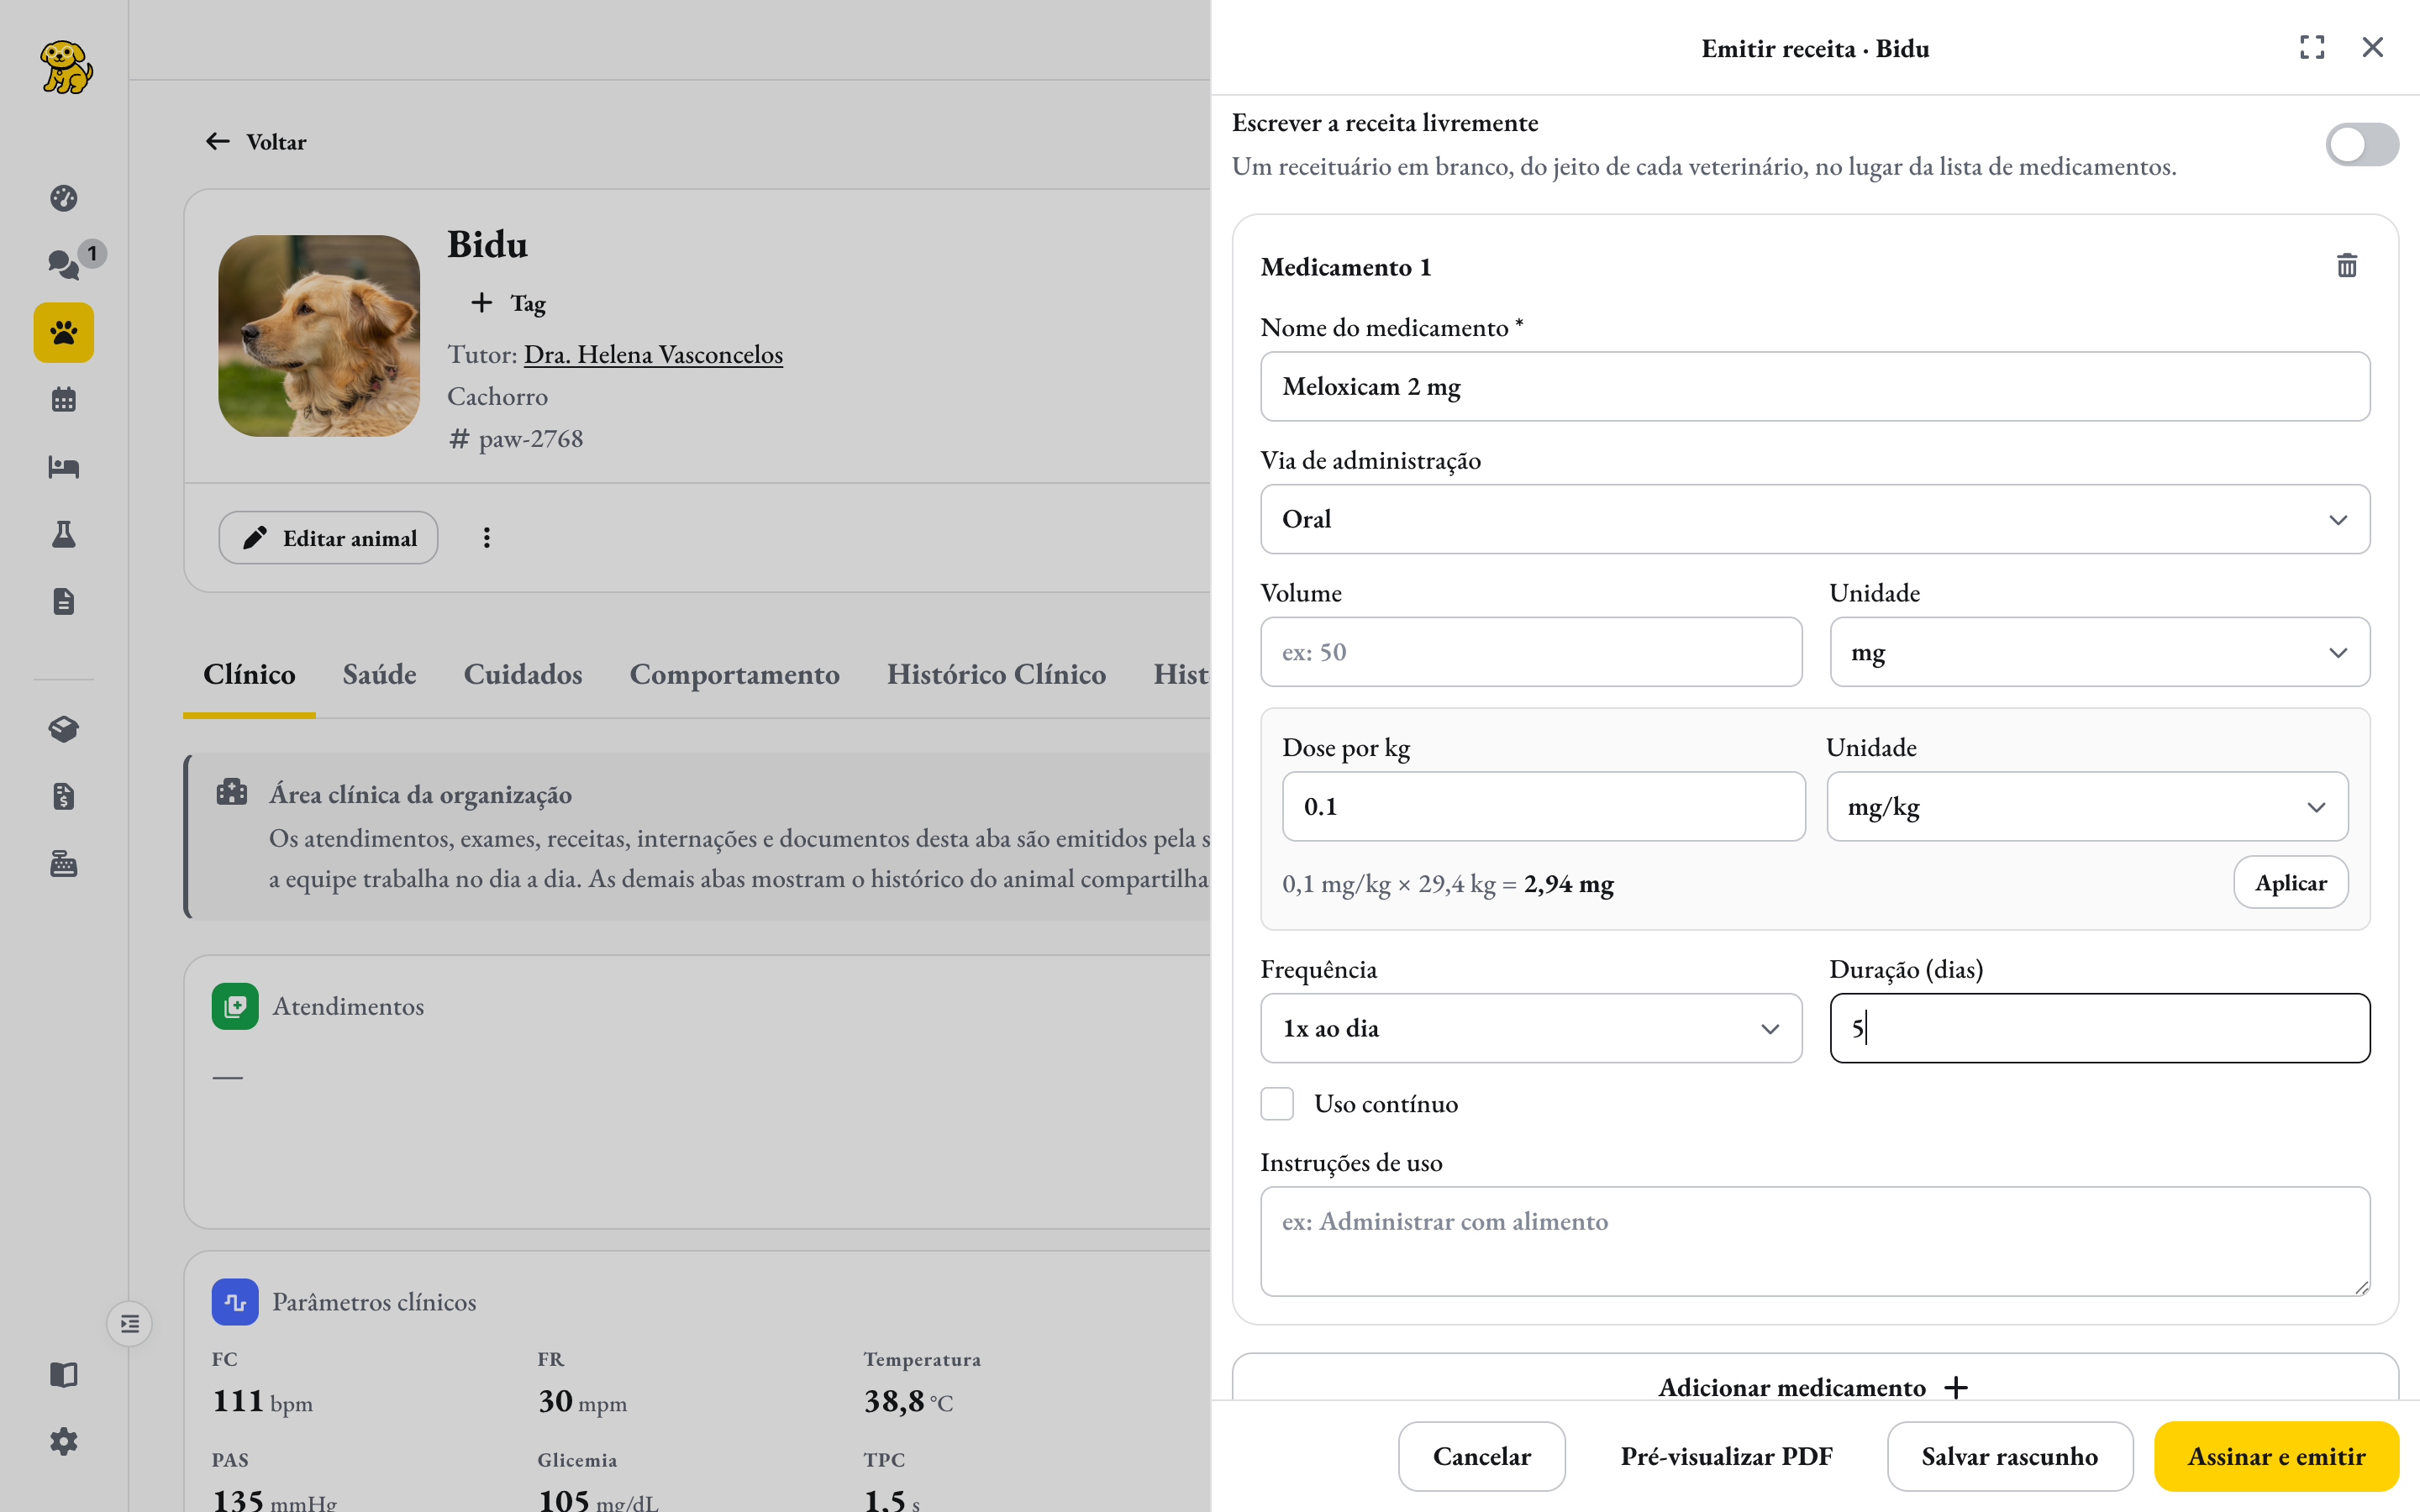Viewport: 2420px width, 1512px height.
Task: Close the Emitir receita panel
Action: [x=2373, y=47]
